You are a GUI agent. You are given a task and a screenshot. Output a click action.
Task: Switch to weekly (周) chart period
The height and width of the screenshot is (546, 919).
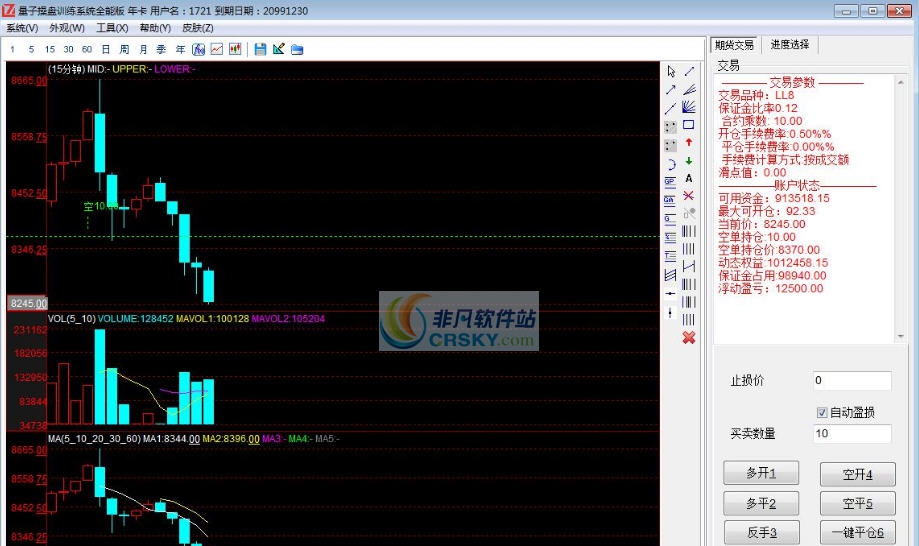point(124,50)
